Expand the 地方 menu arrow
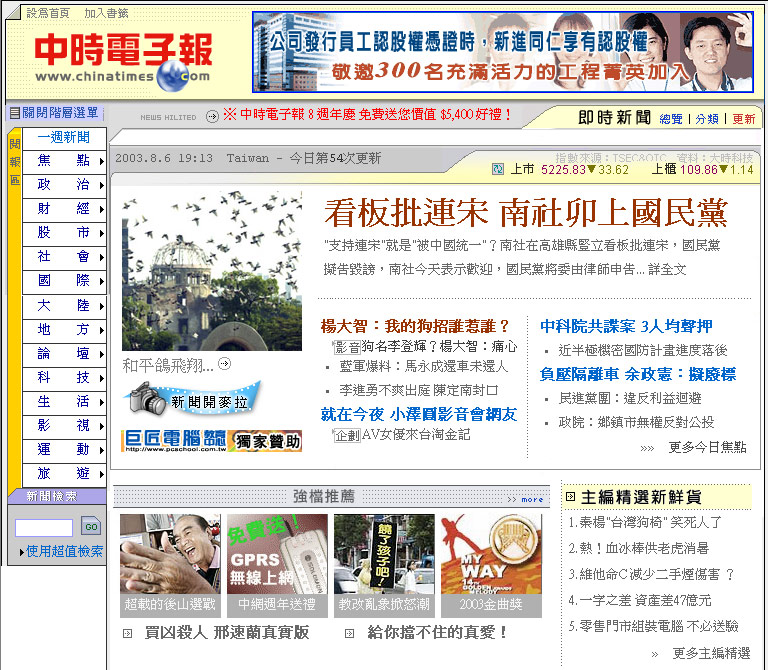 (x=101, y=330)
